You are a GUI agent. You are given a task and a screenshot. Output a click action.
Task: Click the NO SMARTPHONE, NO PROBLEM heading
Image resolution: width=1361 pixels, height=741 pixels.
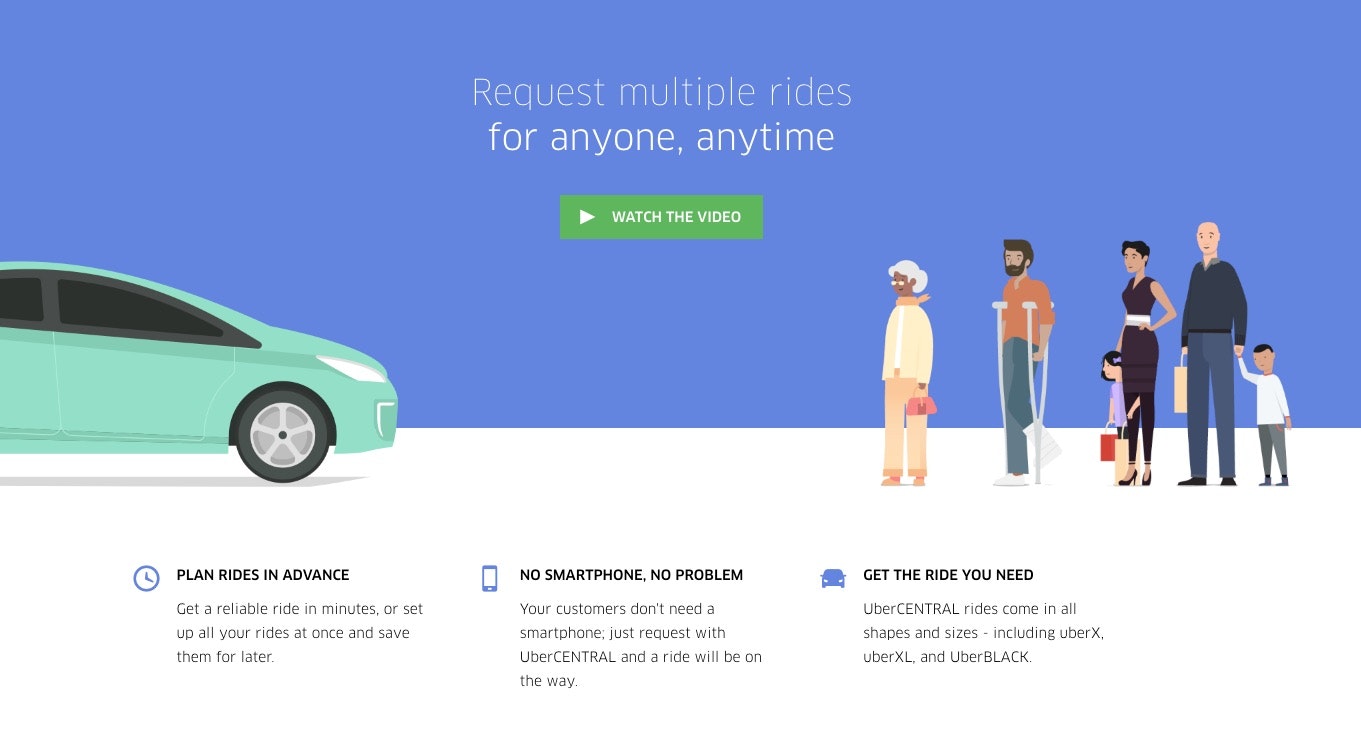pos(631,575)
